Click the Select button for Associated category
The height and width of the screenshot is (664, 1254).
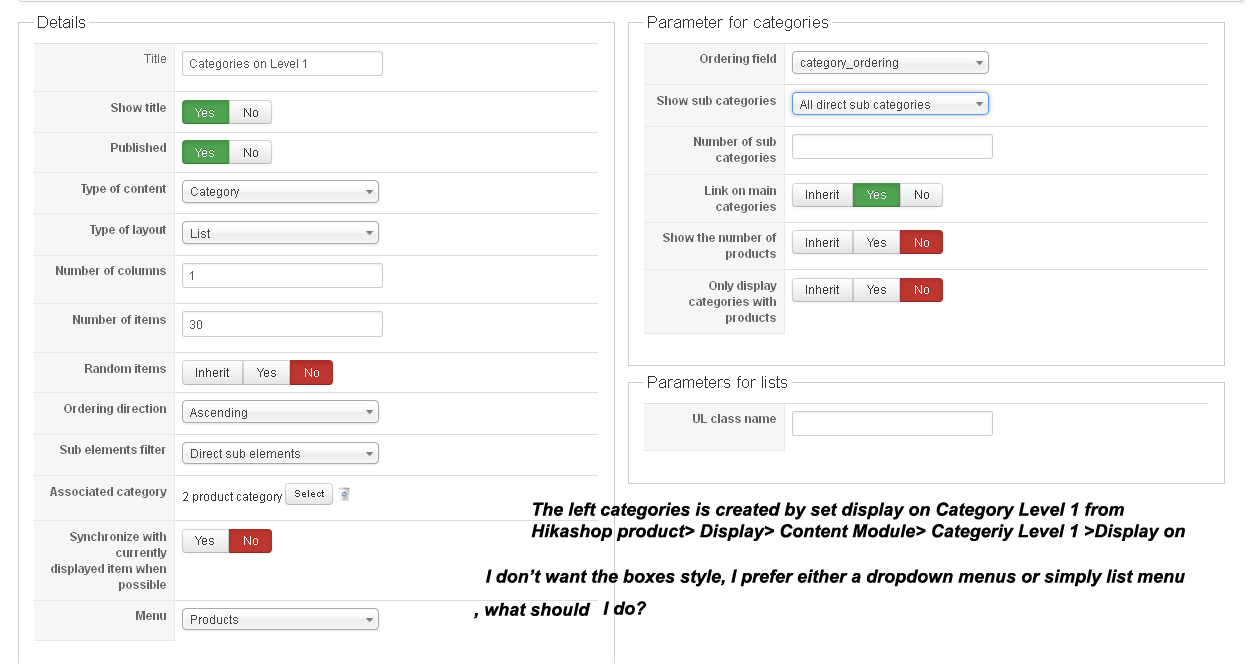click(x=309, y=494)
